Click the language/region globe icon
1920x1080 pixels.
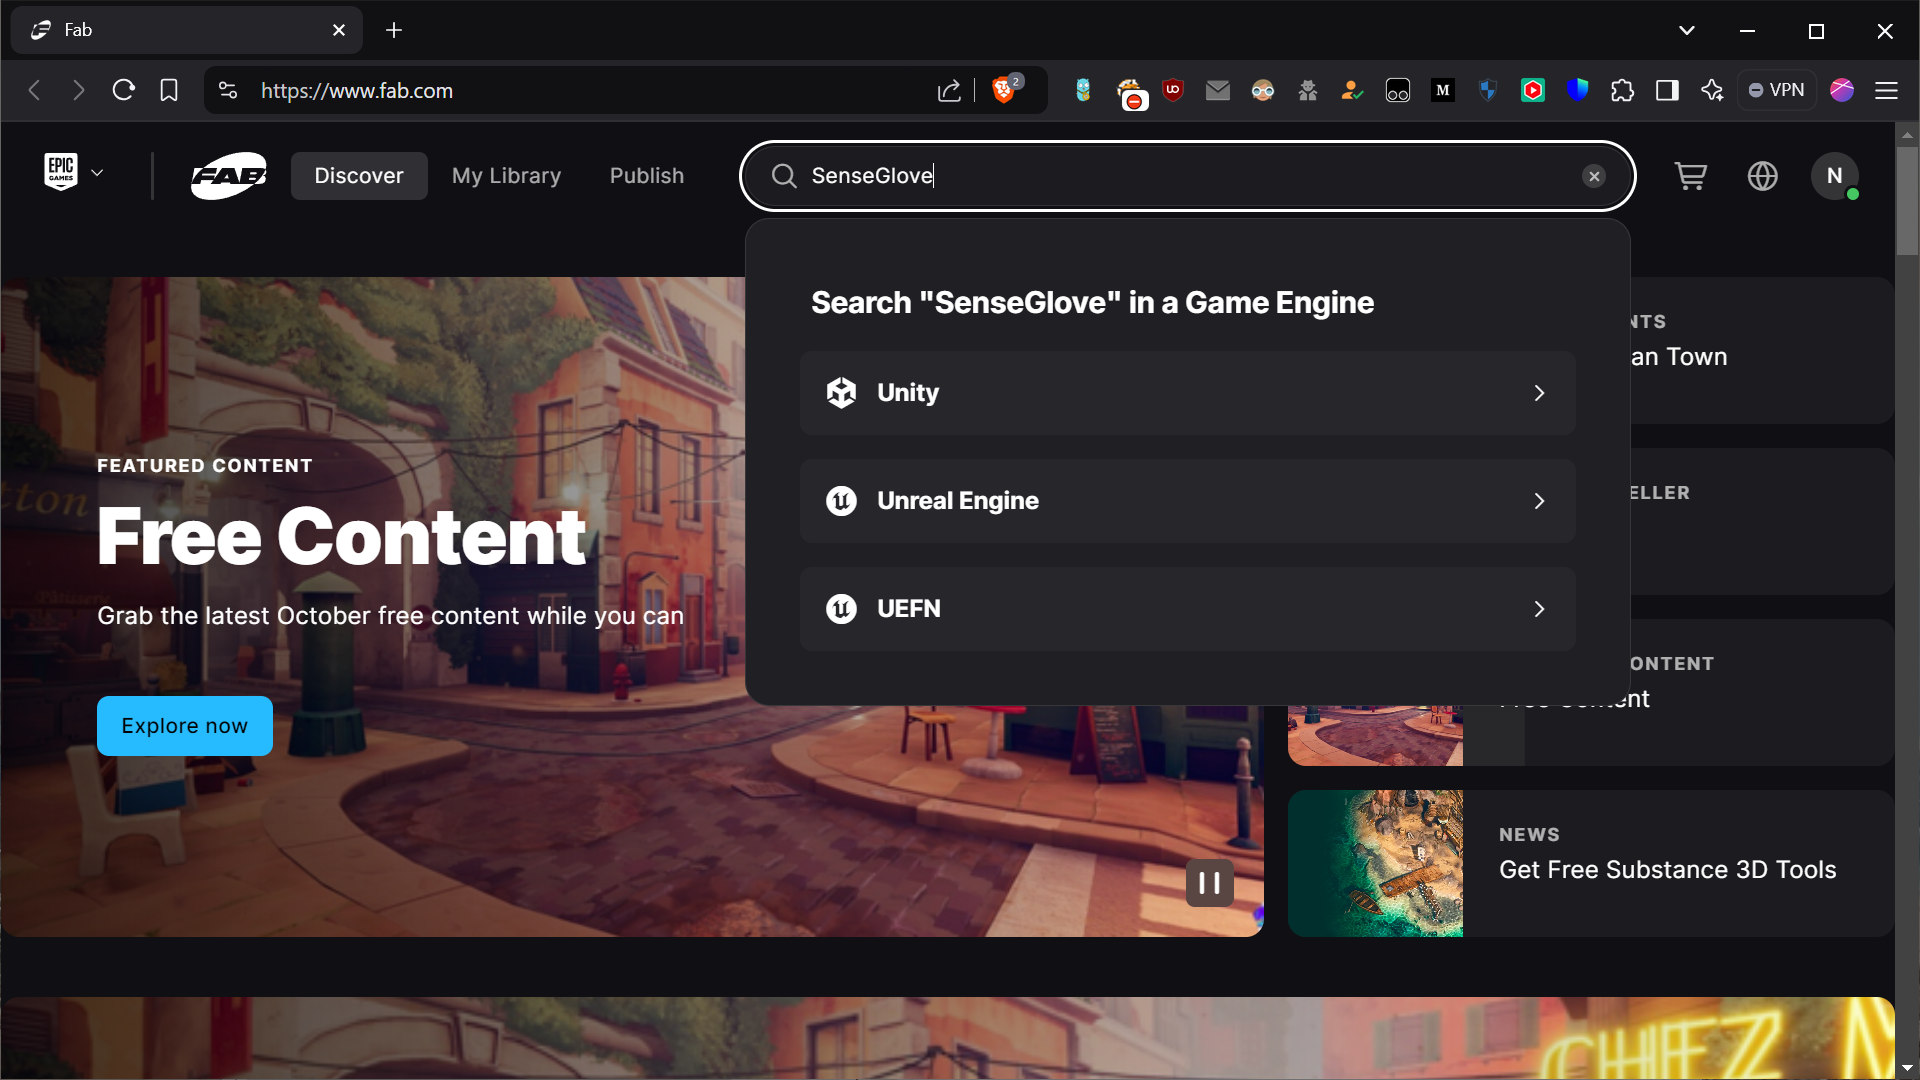pyautogui.click(x=1763, y=175)
